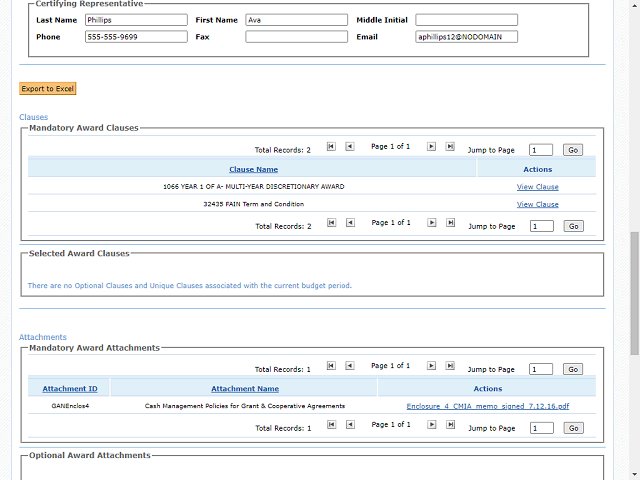The width and height of the screenshot is (640, 480).
Task: Sort by the Clause Name column header
Action: click(253, 169)
